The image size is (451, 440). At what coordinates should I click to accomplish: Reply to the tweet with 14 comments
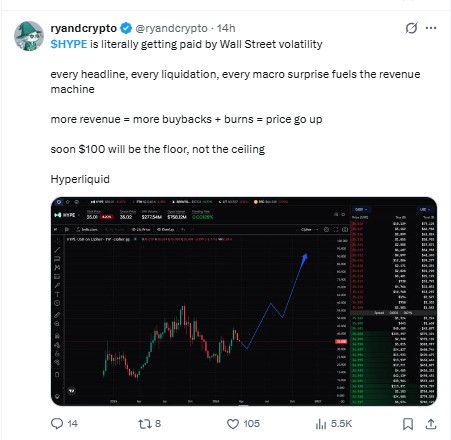pos(64,424)
